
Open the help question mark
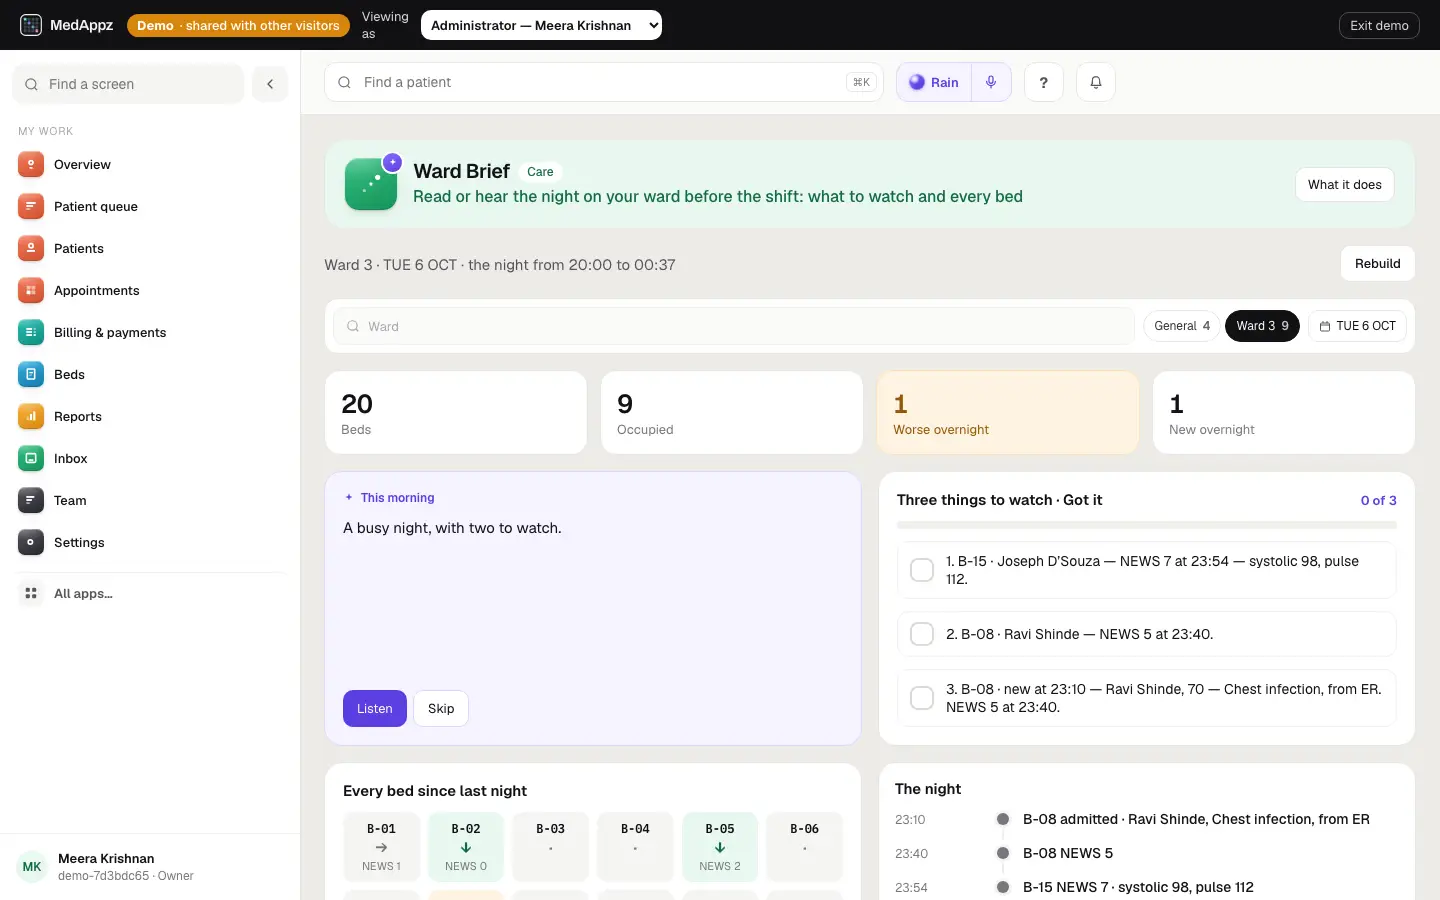[x=1044, y=82]
